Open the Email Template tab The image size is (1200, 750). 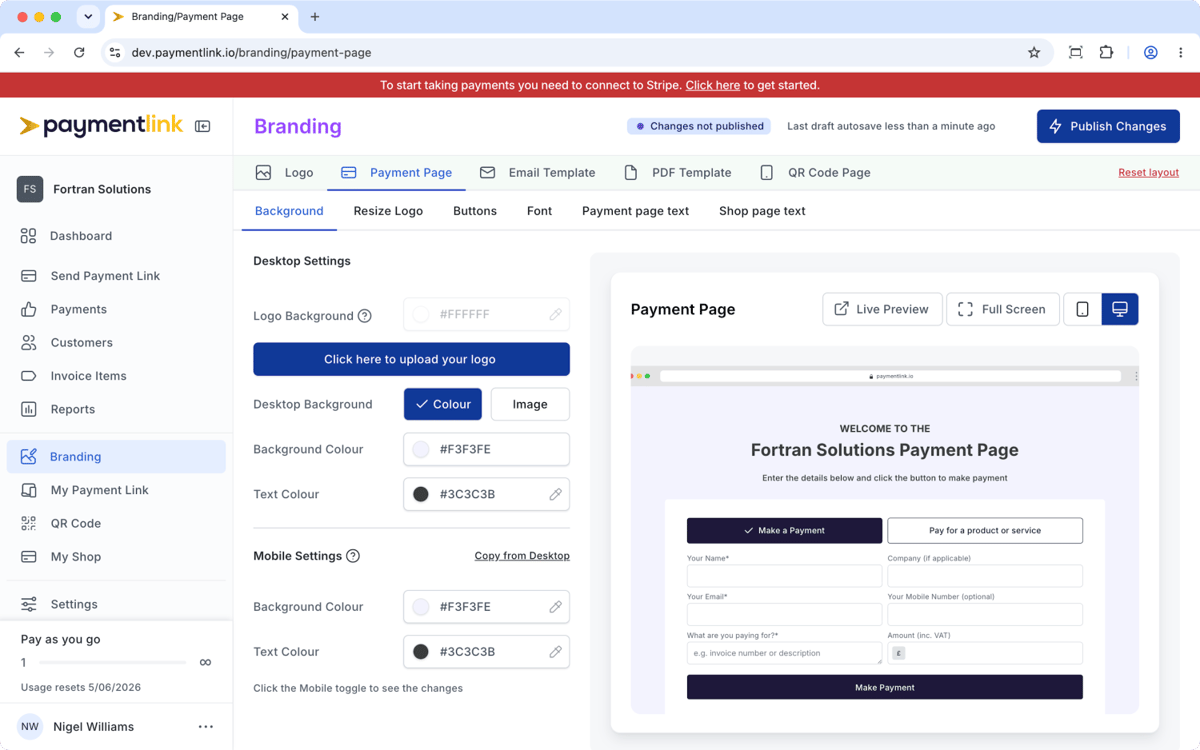(x=537, y=172)
